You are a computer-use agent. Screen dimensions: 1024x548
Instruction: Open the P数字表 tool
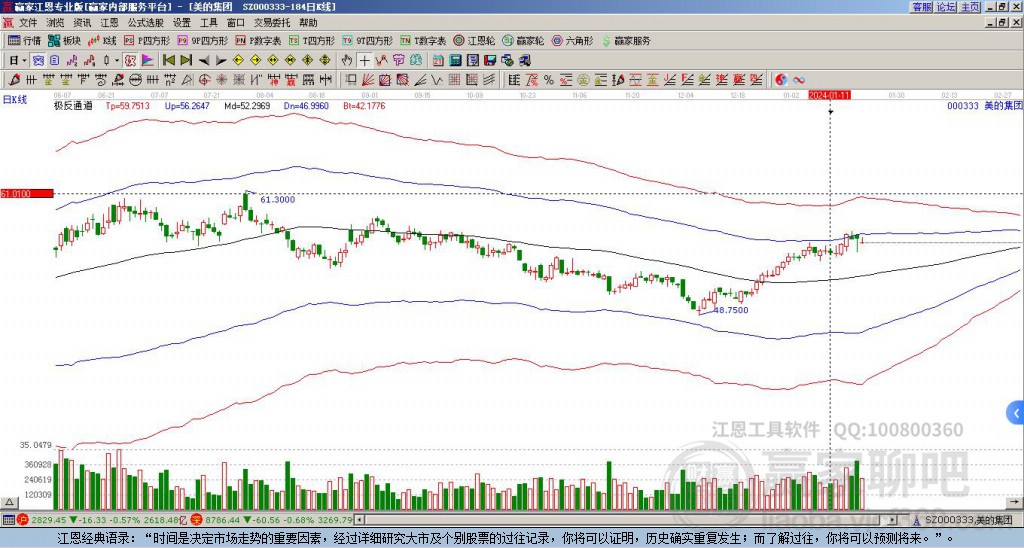point(258,40)
